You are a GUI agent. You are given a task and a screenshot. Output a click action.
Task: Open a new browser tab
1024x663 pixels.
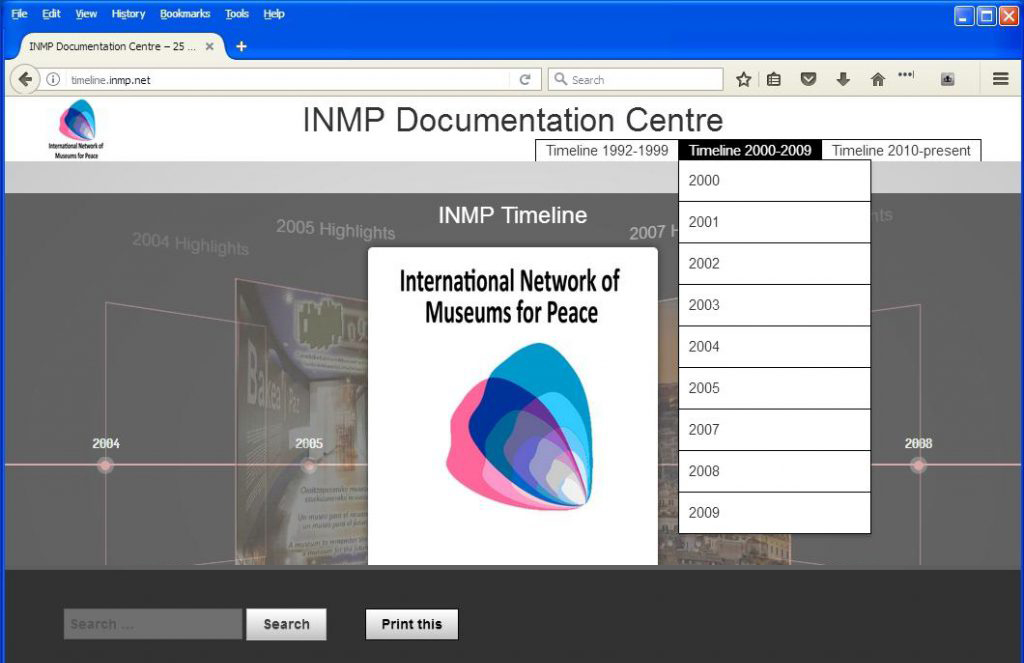point(241,46)
